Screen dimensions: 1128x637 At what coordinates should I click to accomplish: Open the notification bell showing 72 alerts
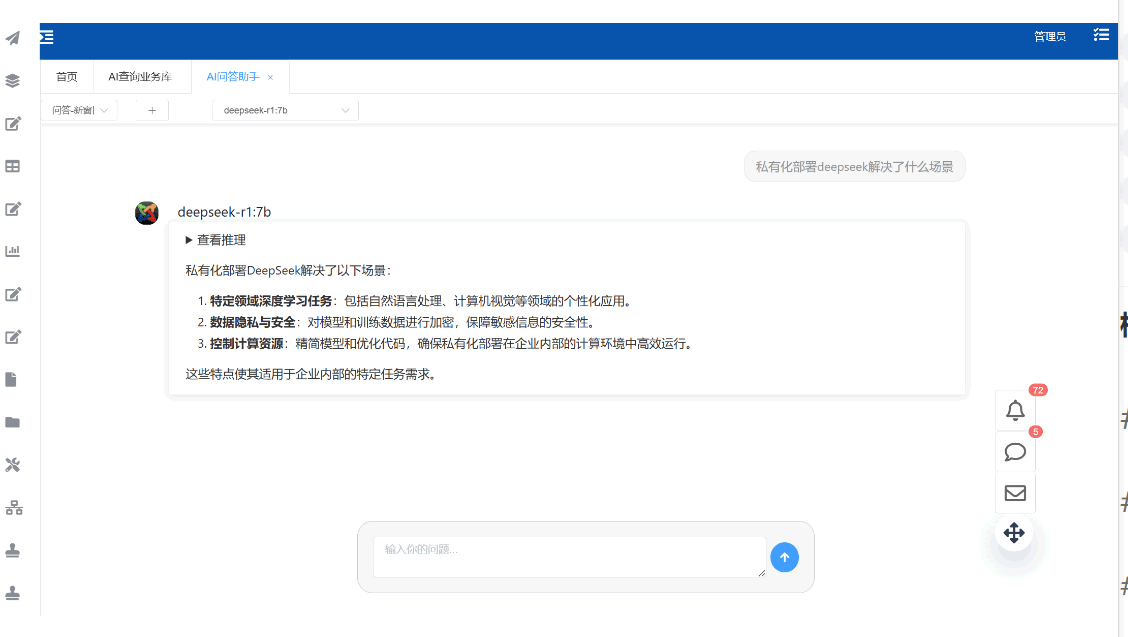tap(1015, 410)
